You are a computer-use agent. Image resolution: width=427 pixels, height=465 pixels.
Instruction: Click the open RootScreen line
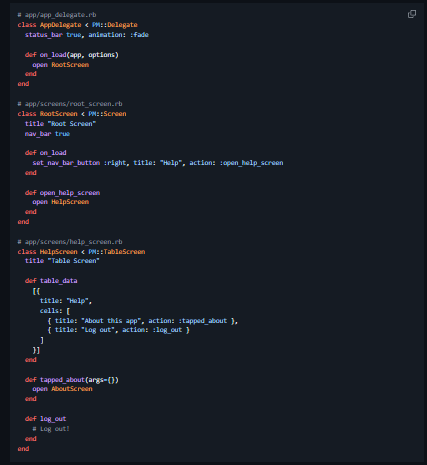tap(61, 65)
